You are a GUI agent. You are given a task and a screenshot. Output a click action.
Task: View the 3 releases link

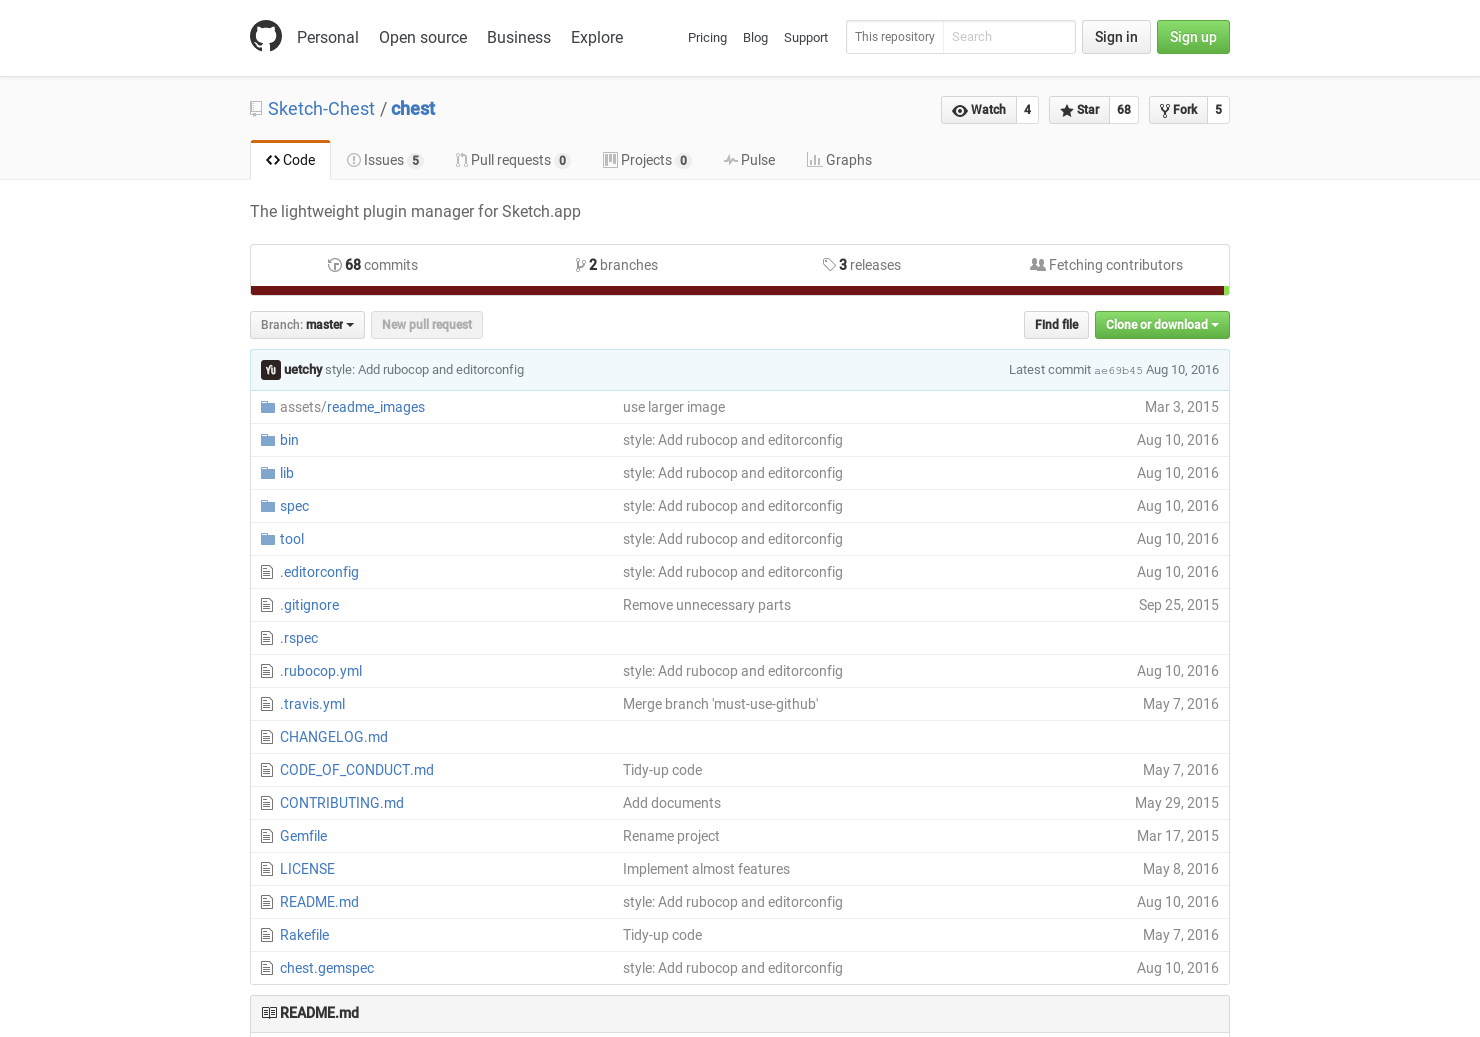pos(862,265)
